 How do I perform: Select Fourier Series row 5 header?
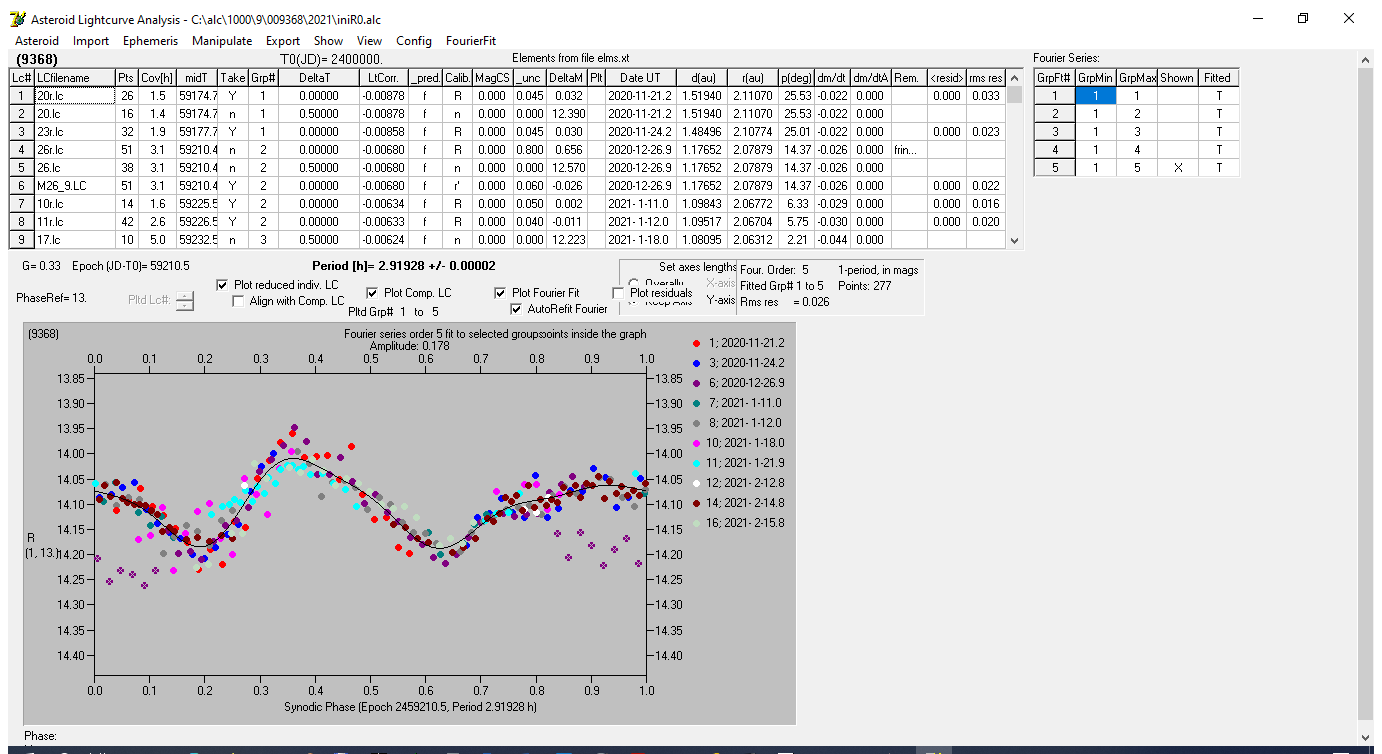point(1055,168)
